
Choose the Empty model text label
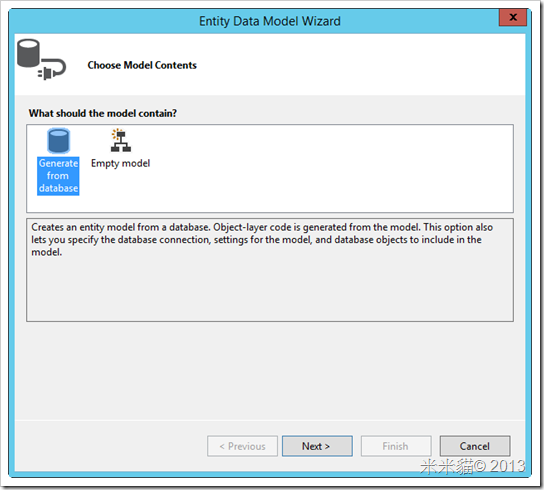click(x=120, y=163)
